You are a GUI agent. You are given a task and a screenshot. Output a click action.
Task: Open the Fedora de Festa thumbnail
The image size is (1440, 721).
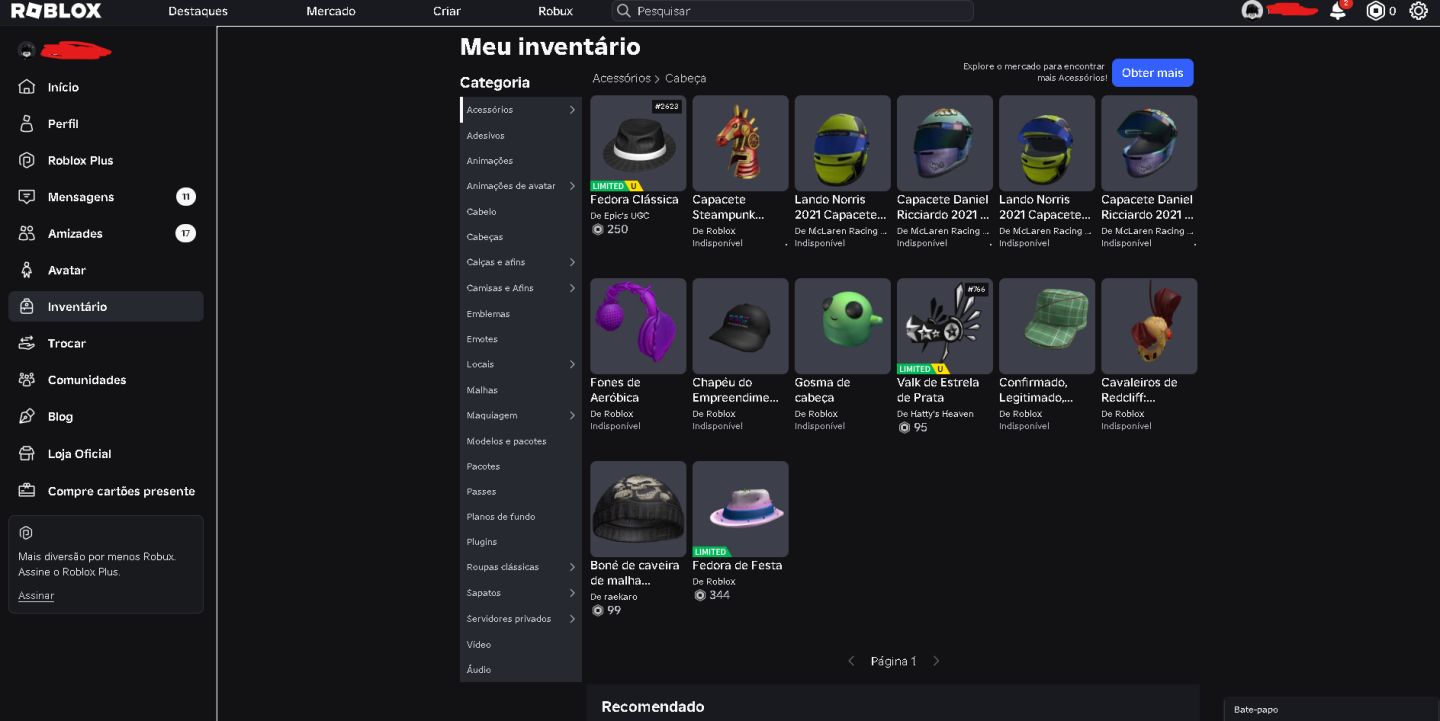[x=740, y=509]
